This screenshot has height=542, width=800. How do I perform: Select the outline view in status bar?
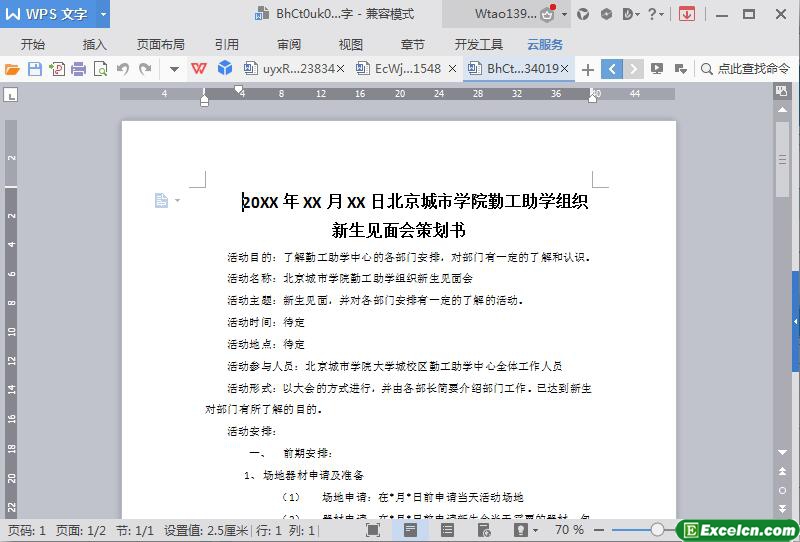coord(447,530)
